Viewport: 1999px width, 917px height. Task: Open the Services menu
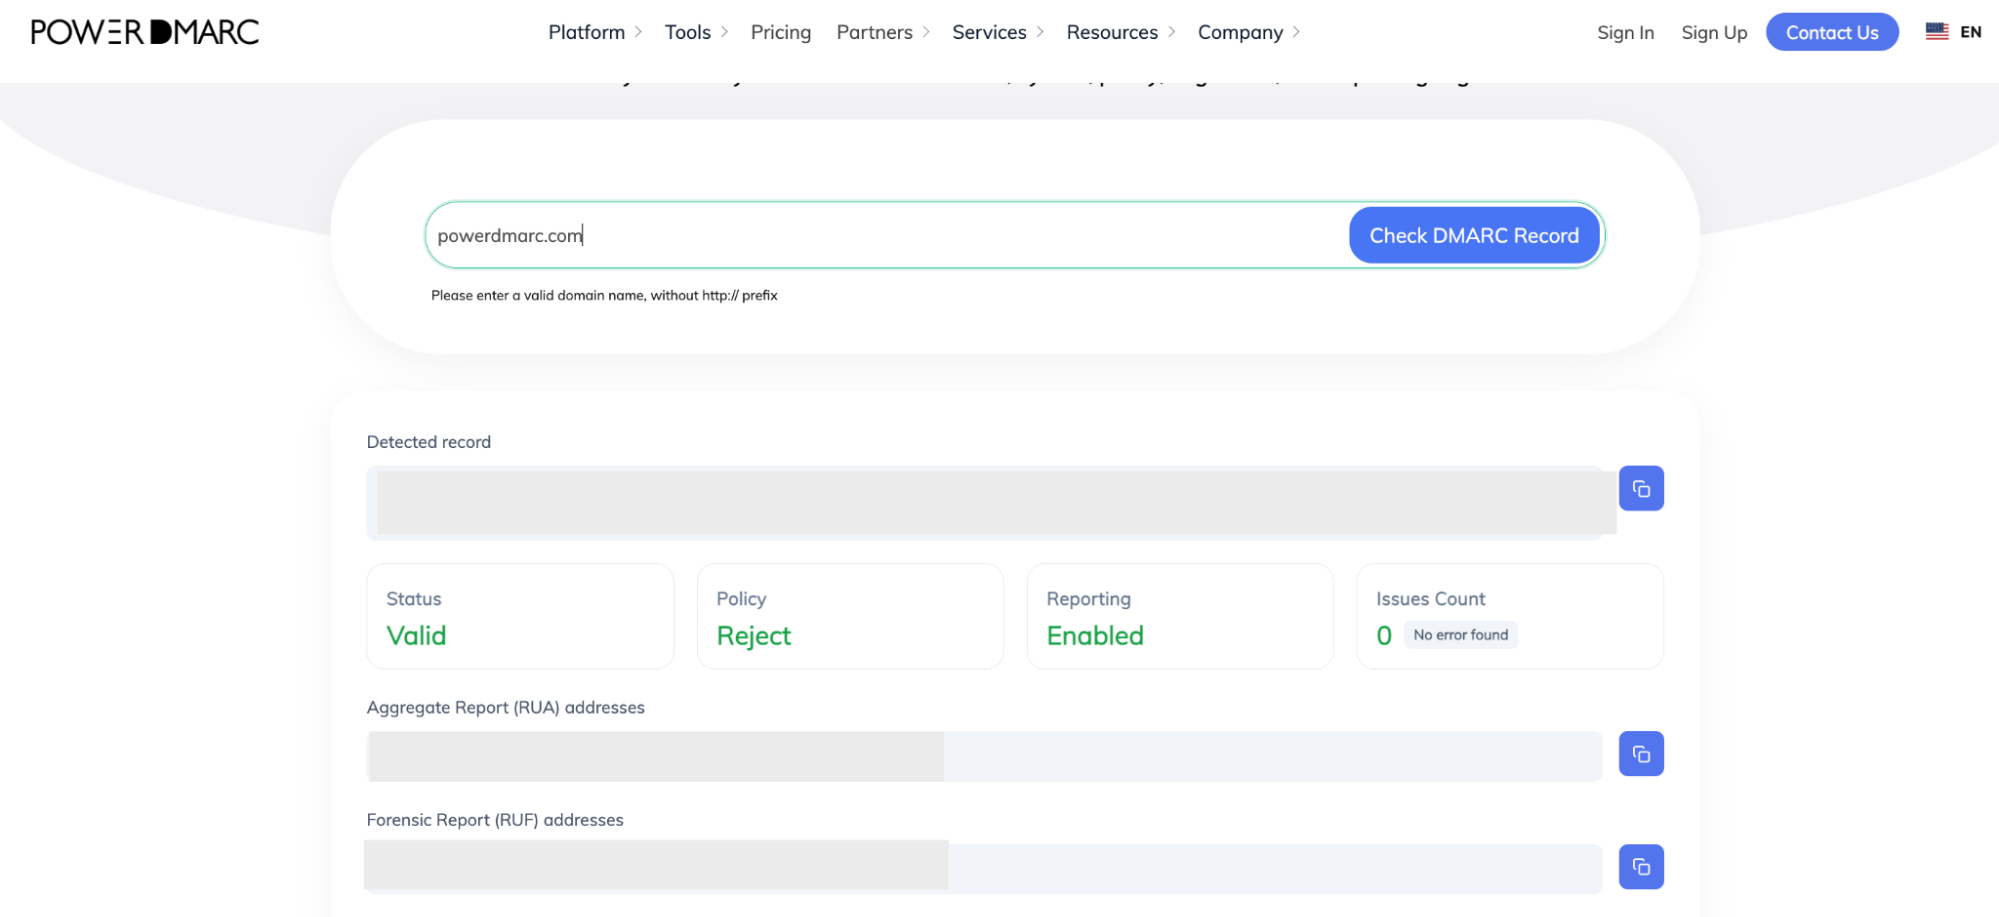989,32
